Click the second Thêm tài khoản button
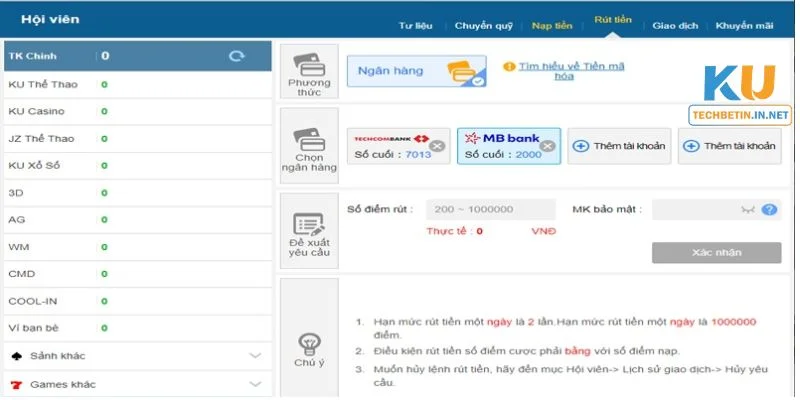 (730, 146)
